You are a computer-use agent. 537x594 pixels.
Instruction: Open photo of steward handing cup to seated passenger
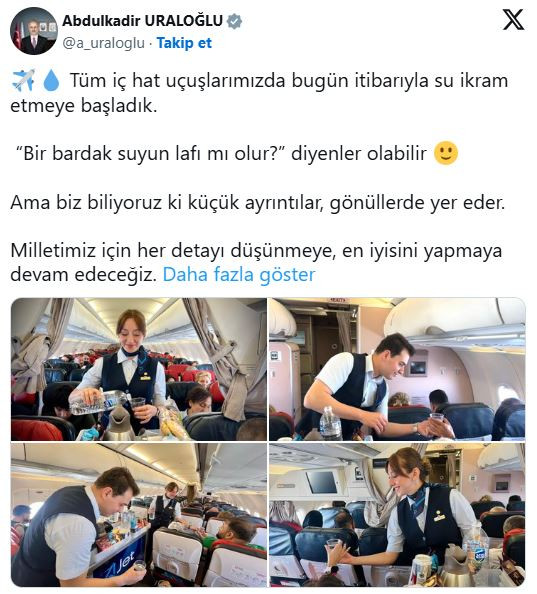click(397, 369)
